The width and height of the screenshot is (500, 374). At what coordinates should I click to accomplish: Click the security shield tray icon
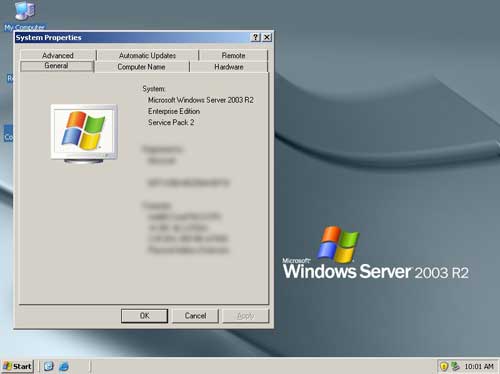[444, 366]
